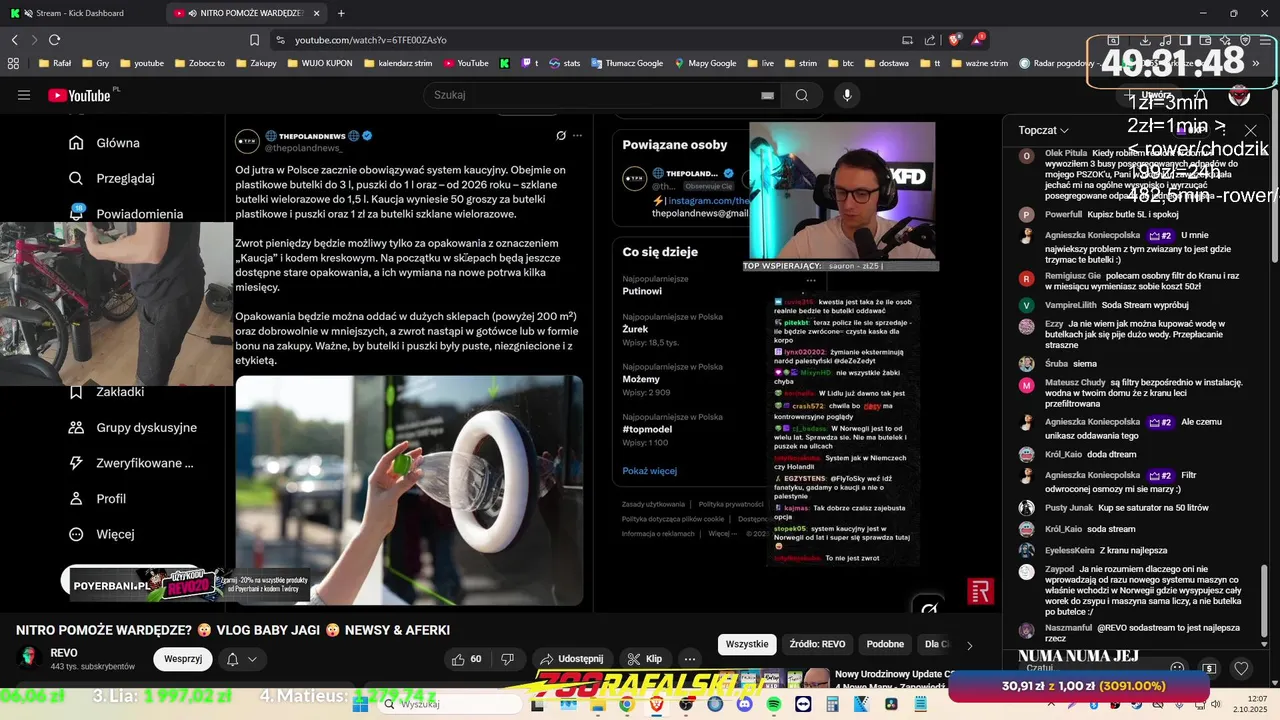Screen dimensions: 1280x720
Task: Open Przeglądaj in the left sidebar
Action: pyautogui.click(x=111, y=178)
